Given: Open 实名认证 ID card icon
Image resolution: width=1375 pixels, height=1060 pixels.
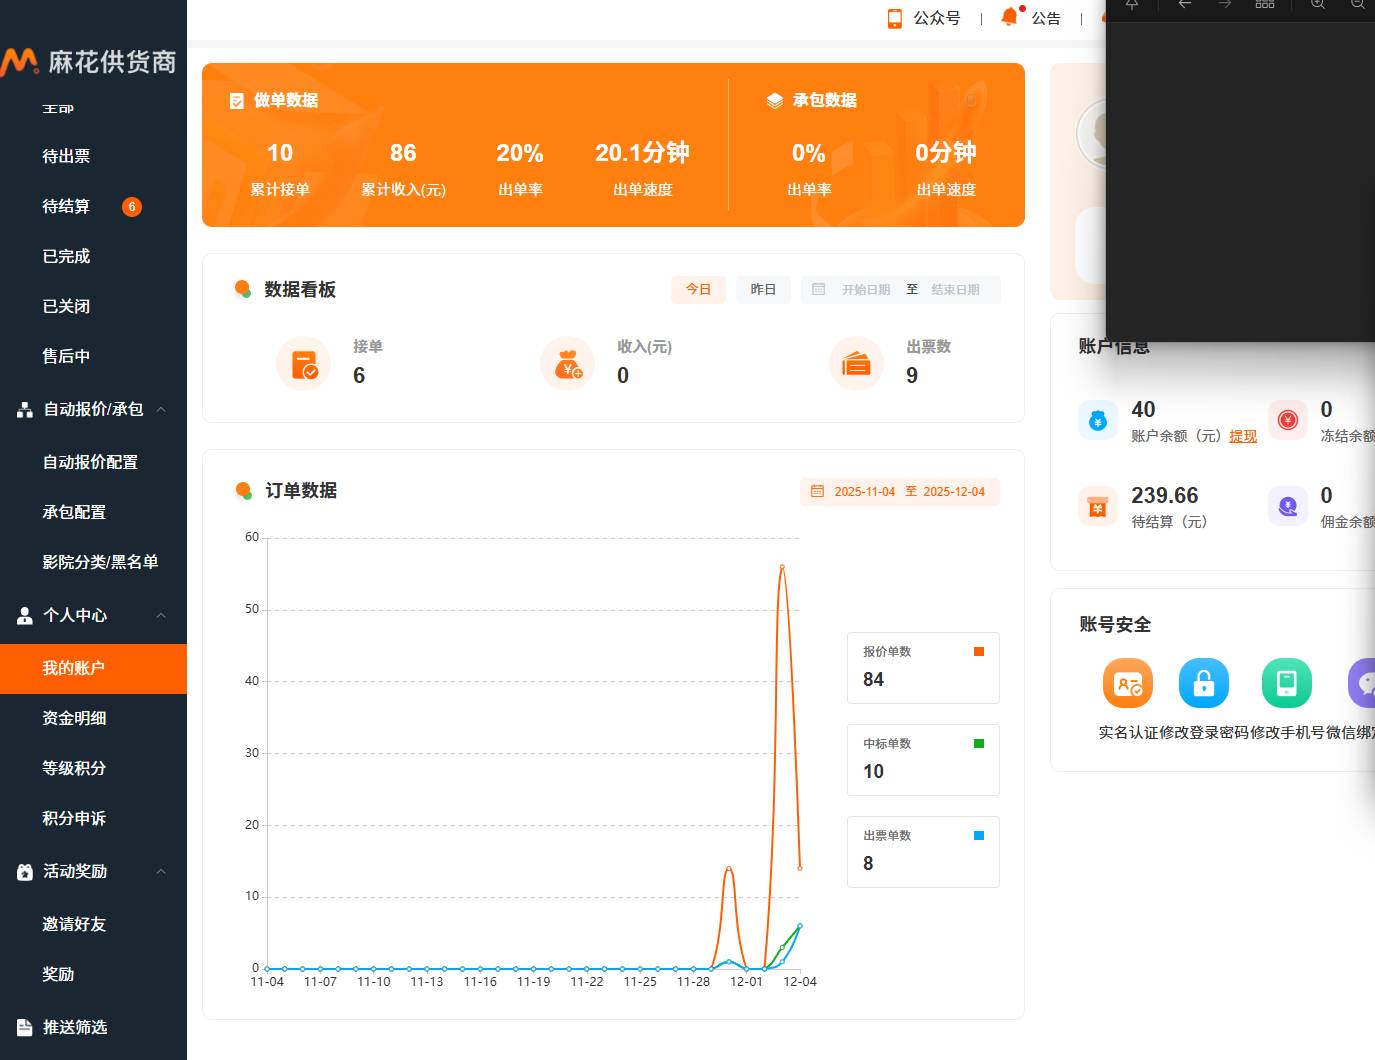Looking at the screenshot, I should (1127, 684).
